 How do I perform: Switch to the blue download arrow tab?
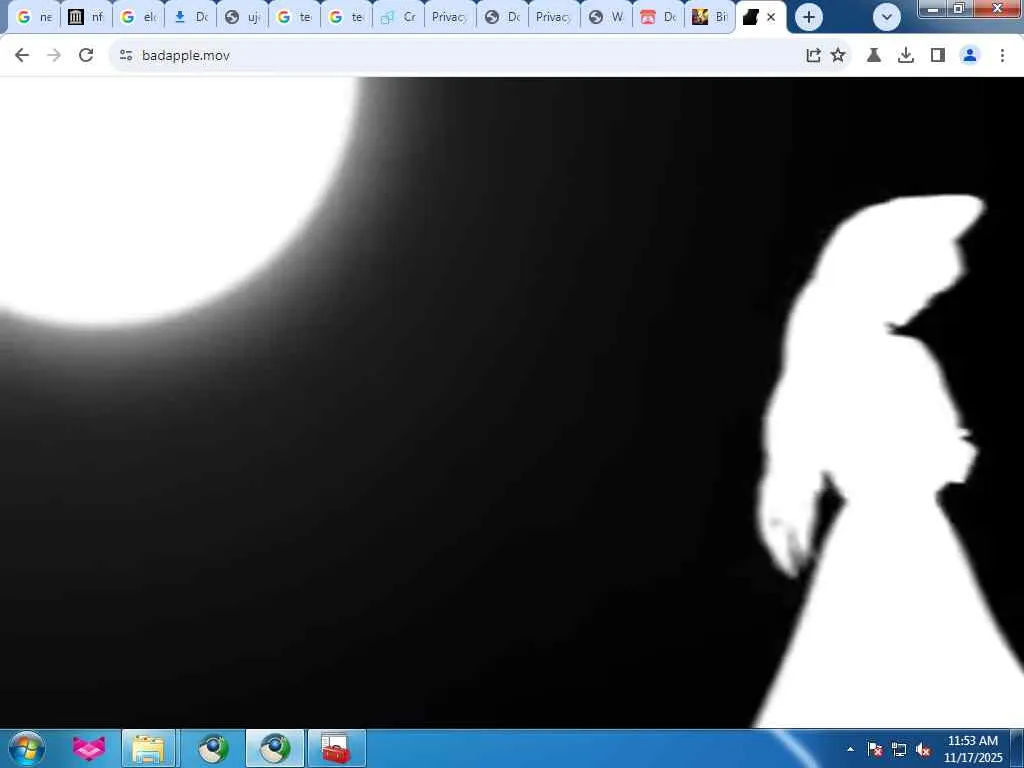tap(190, 17)
